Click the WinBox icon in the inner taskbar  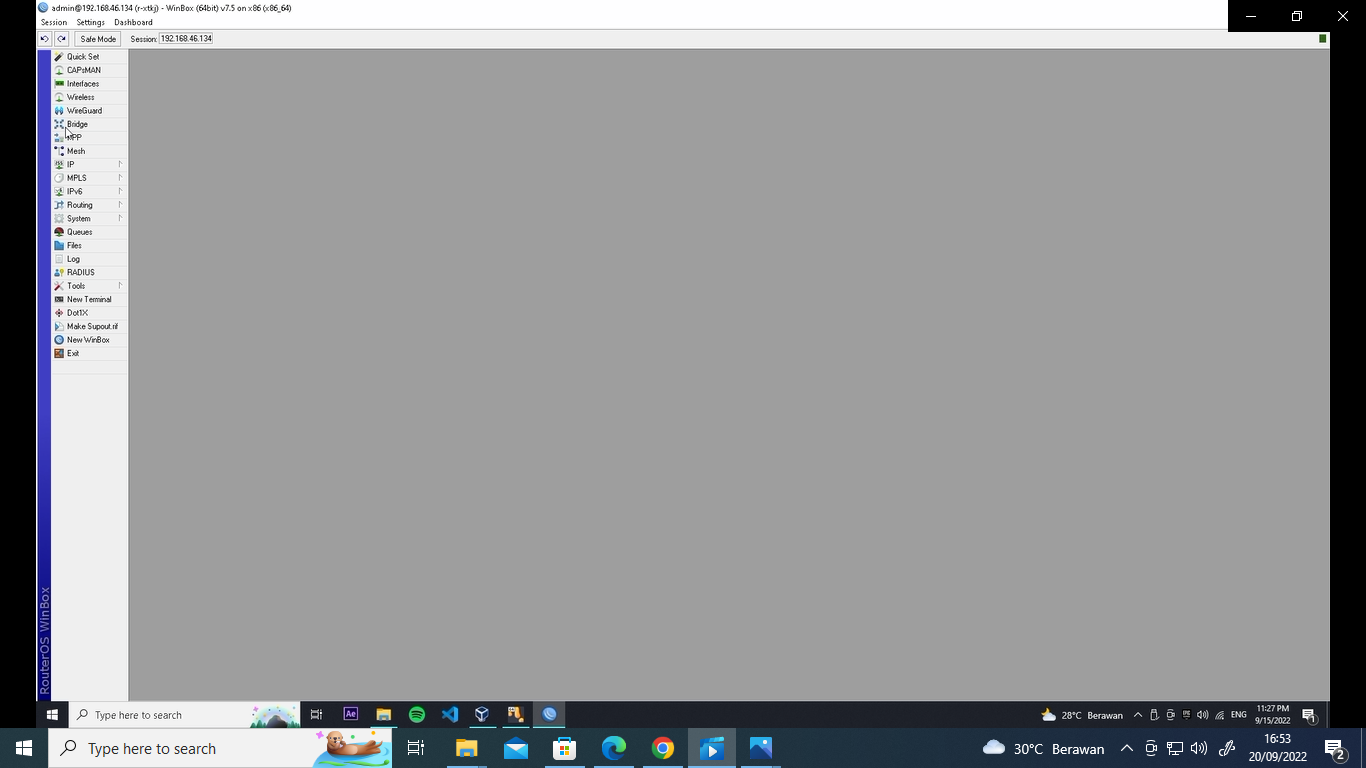coord(549,714)
